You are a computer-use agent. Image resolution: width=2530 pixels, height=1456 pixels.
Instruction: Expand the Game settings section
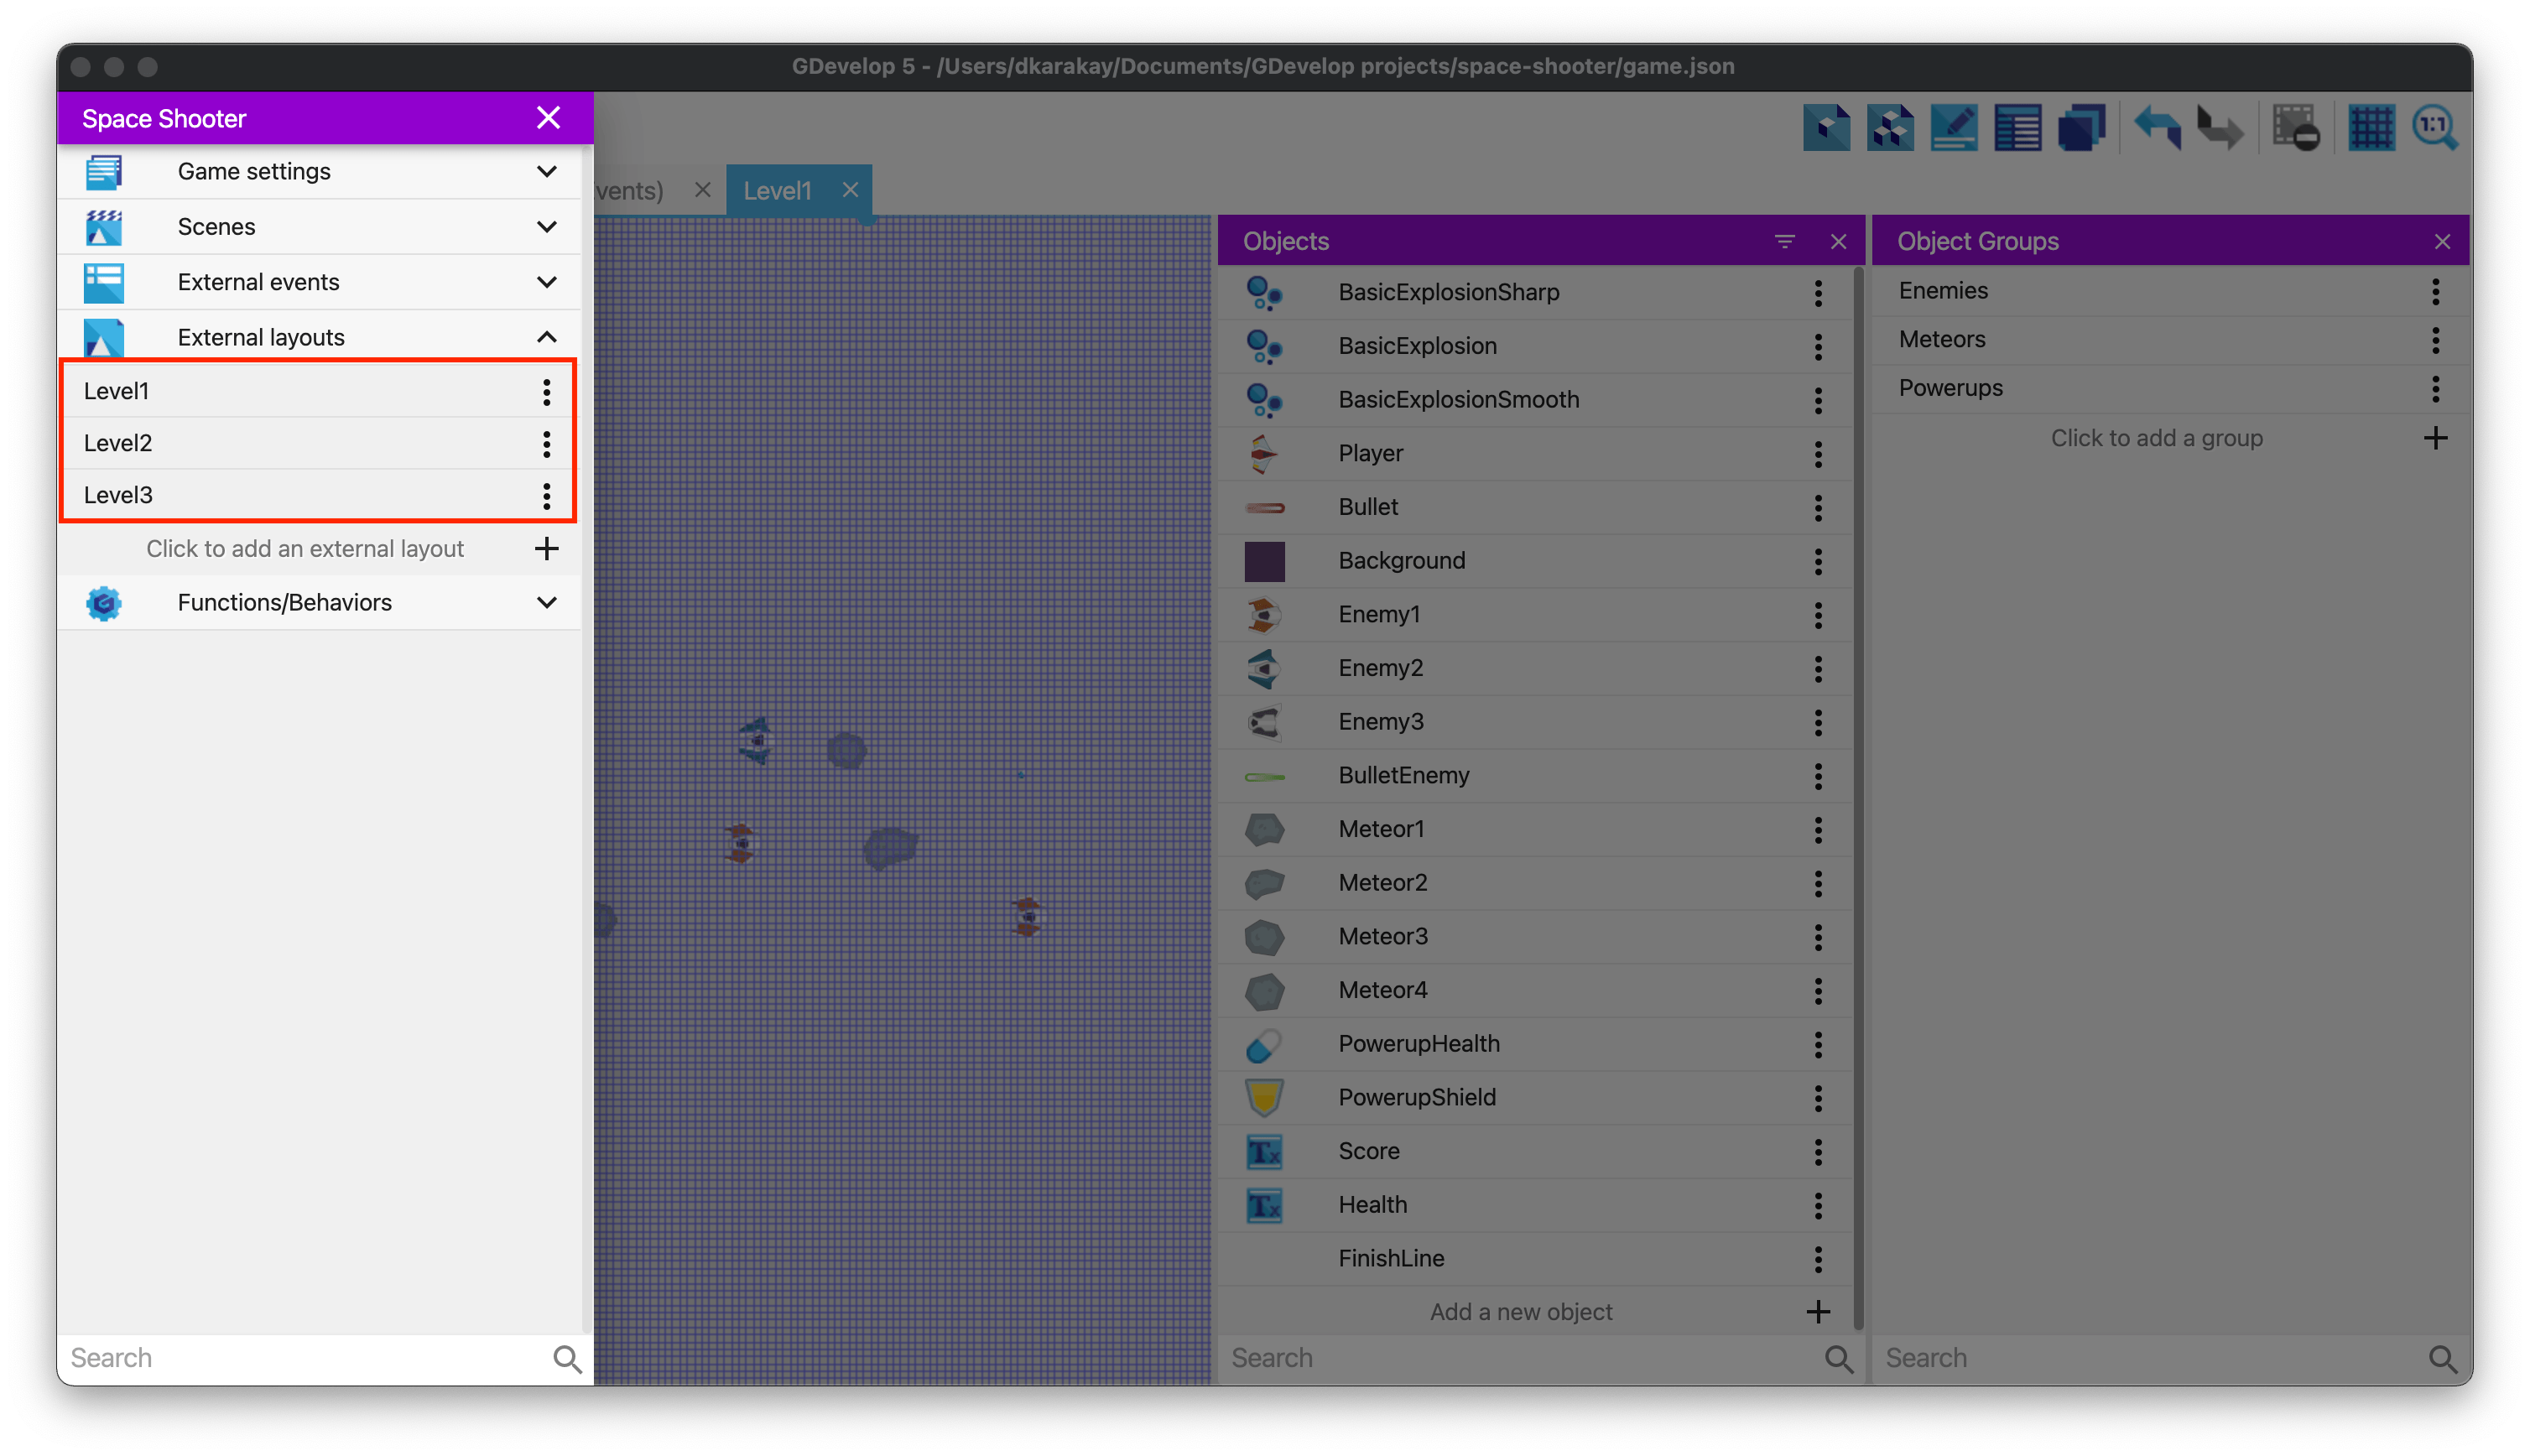pyautogui.click(x=546, y=171)
